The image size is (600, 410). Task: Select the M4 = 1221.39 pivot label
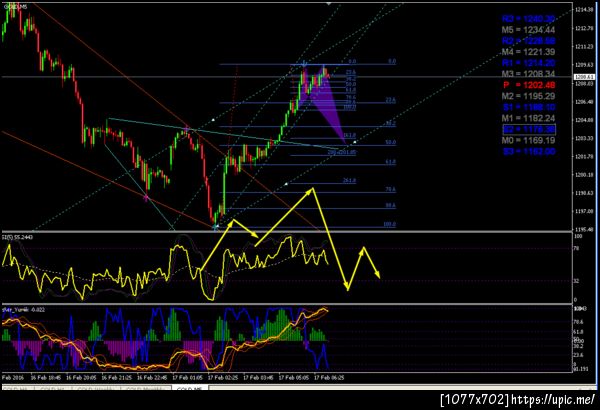[x=528, y=52]
